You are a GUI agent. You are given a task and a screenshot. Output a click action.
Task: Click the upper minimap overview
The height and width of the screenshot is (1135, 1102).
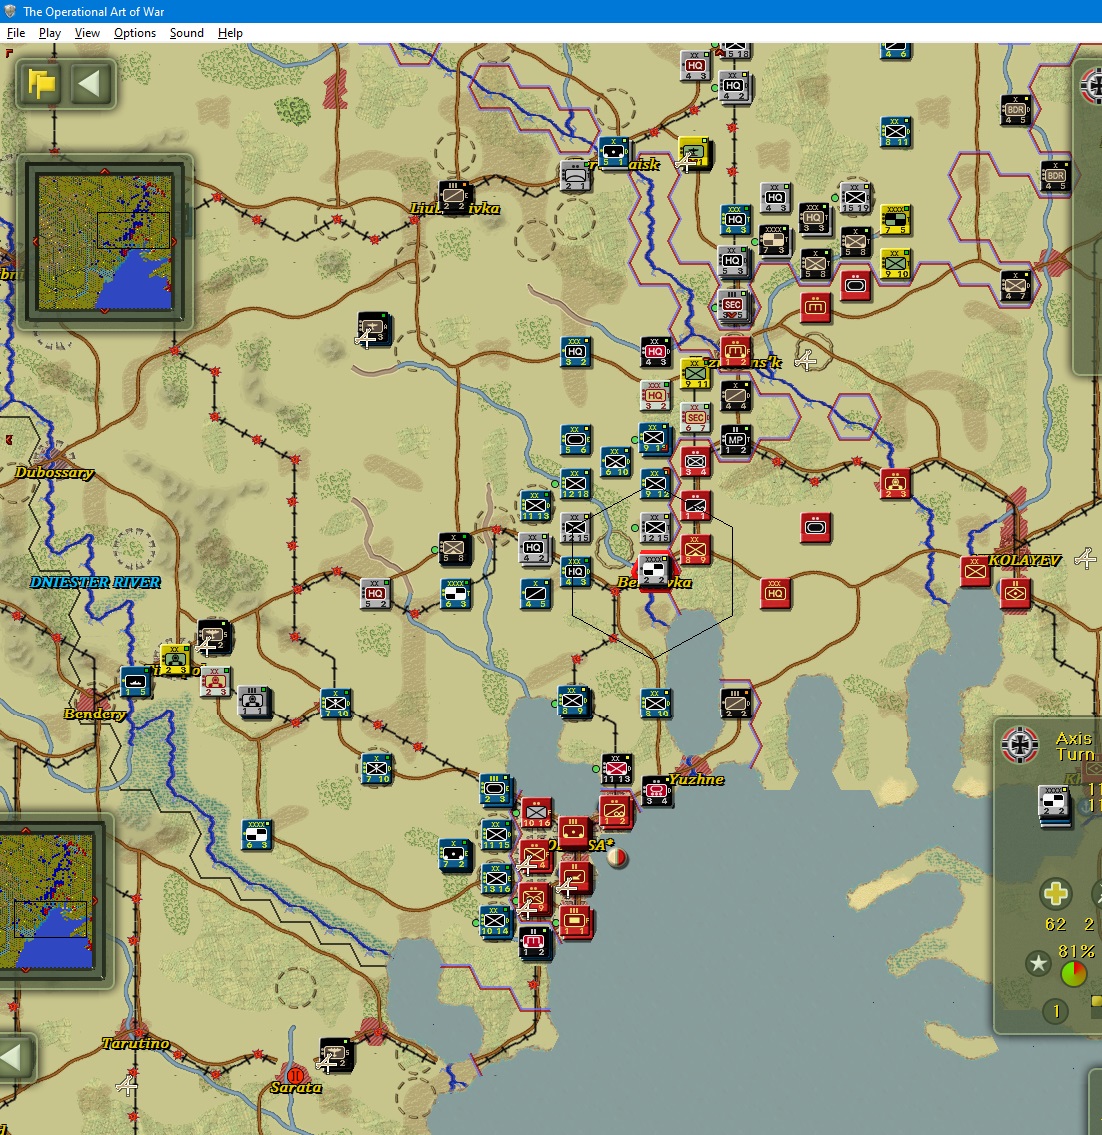click(x=105, y=242)
